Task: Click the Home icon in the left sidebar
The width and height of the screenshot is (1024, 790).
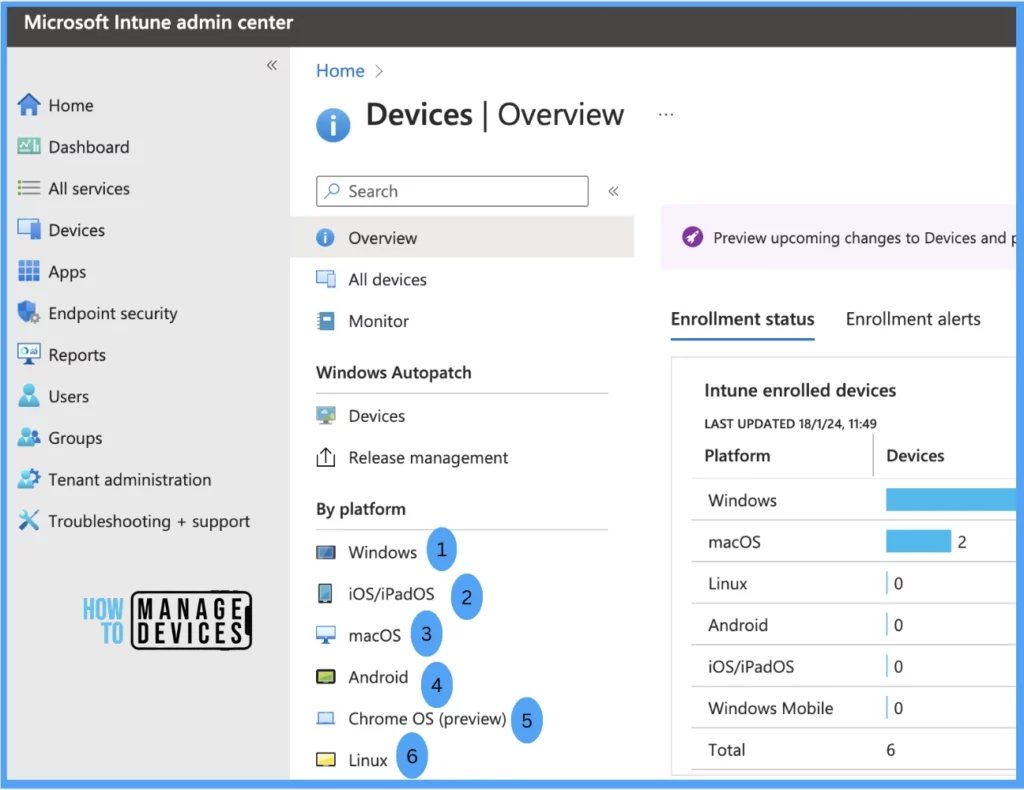Action: pos(29,104)
